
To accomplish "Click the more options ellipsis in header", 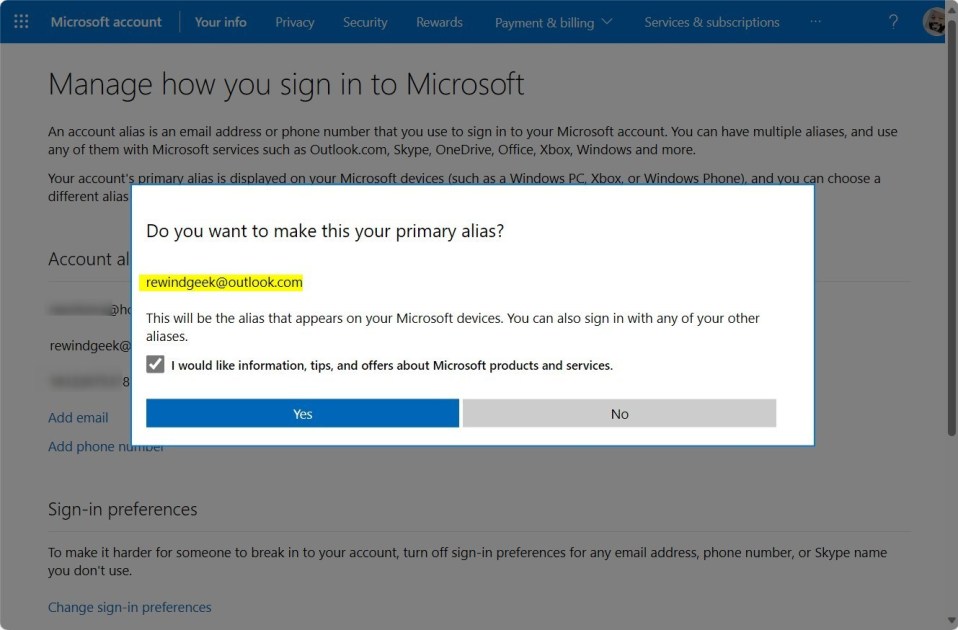I will click(x=816, y=22).
